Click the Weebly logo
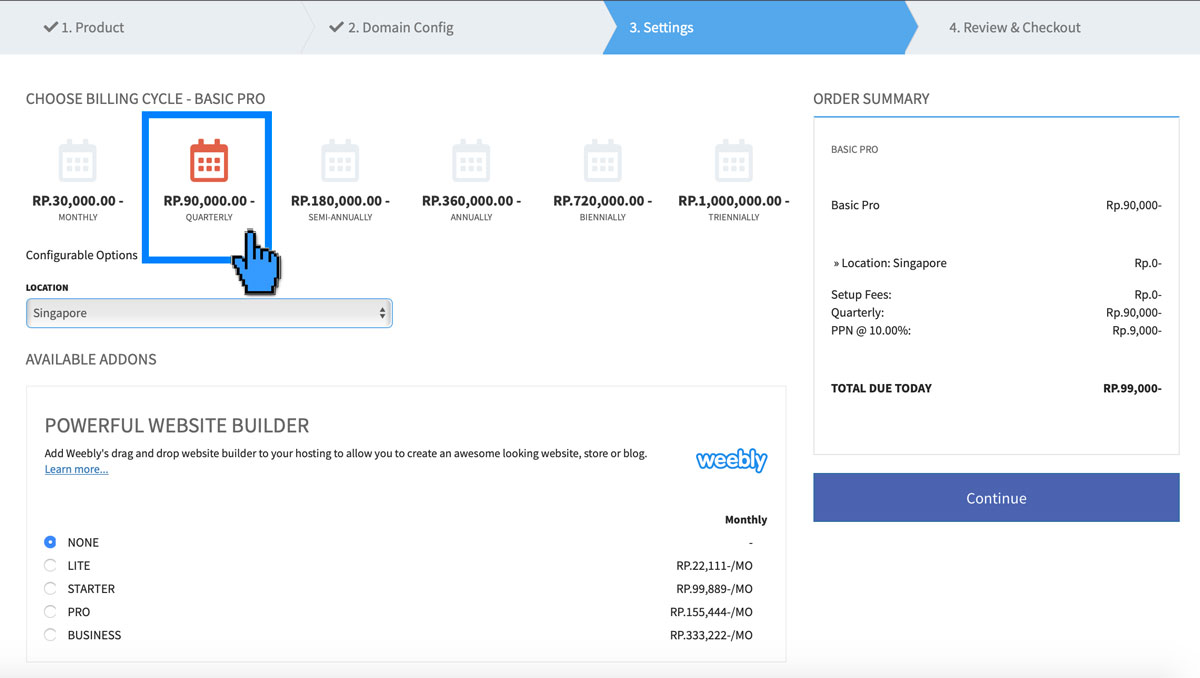The width and height of the screenshot is (1200, 678). pyautogui.click(x=731, y=459)
